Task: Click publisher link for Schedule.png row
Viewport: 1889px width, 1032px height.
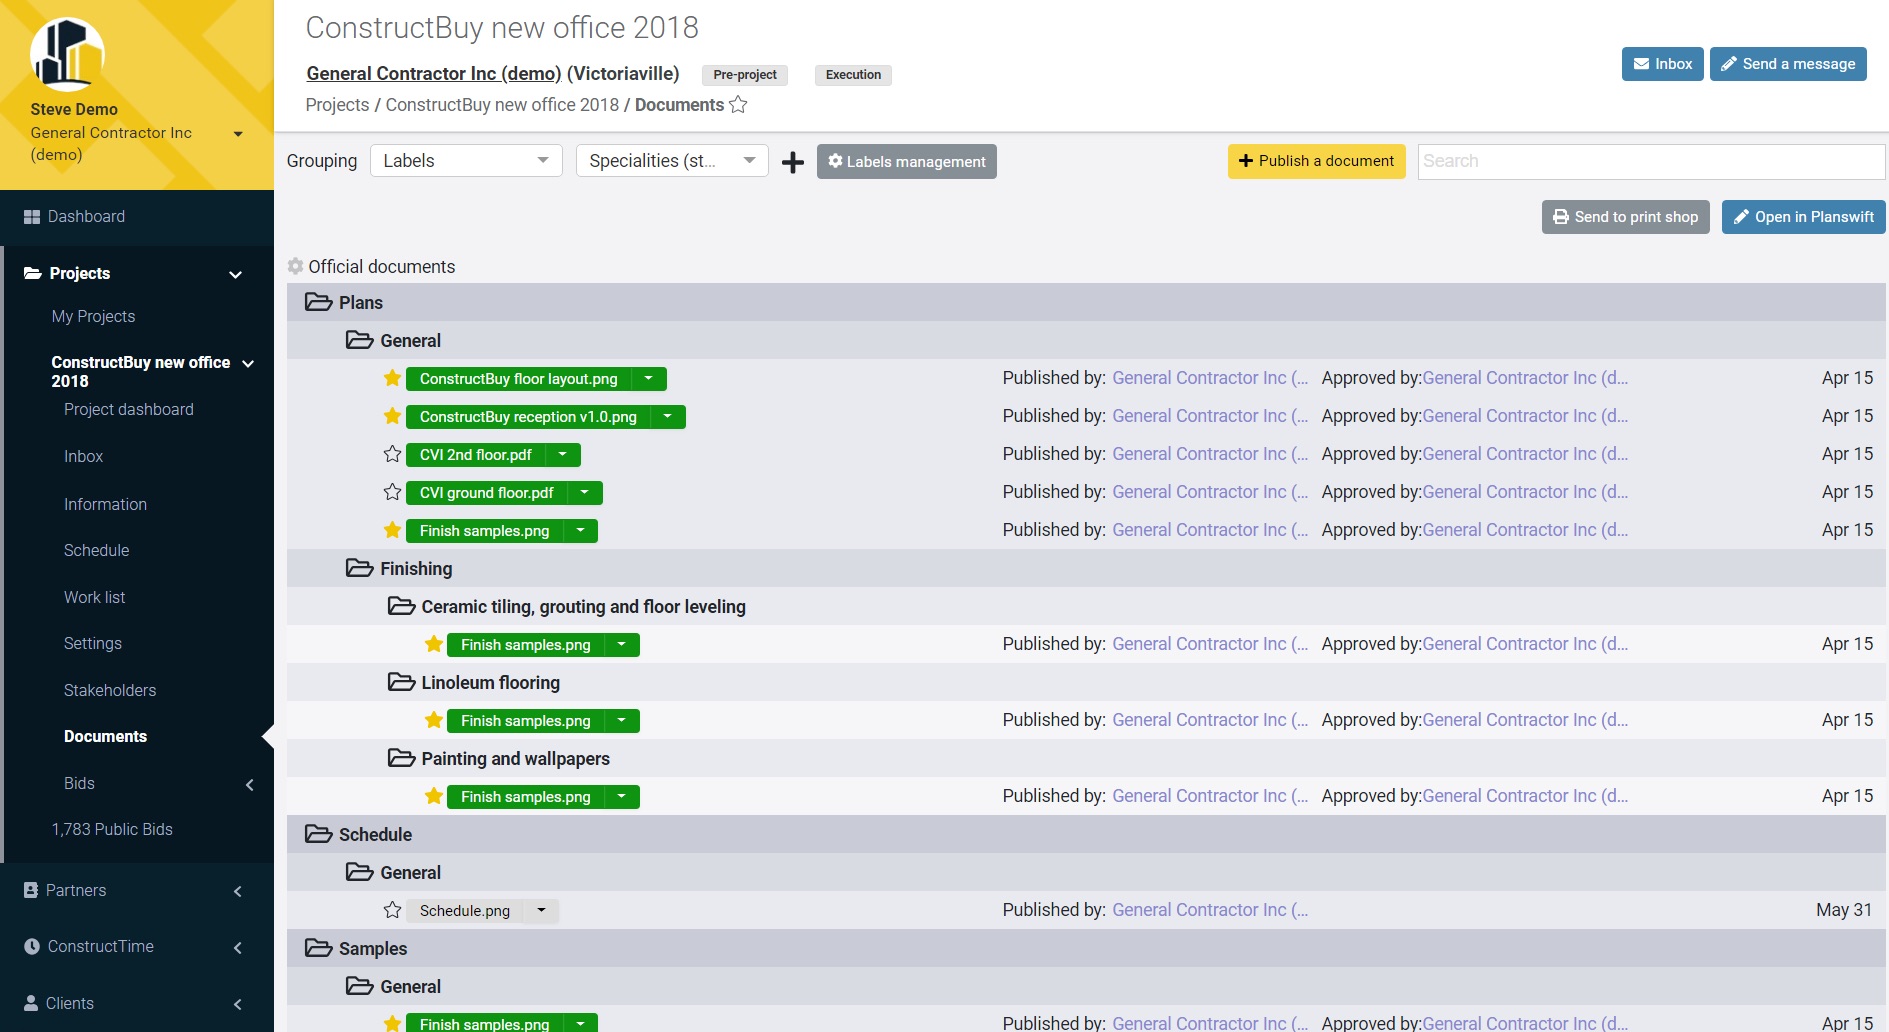Action: click(x=1210, y=910)
